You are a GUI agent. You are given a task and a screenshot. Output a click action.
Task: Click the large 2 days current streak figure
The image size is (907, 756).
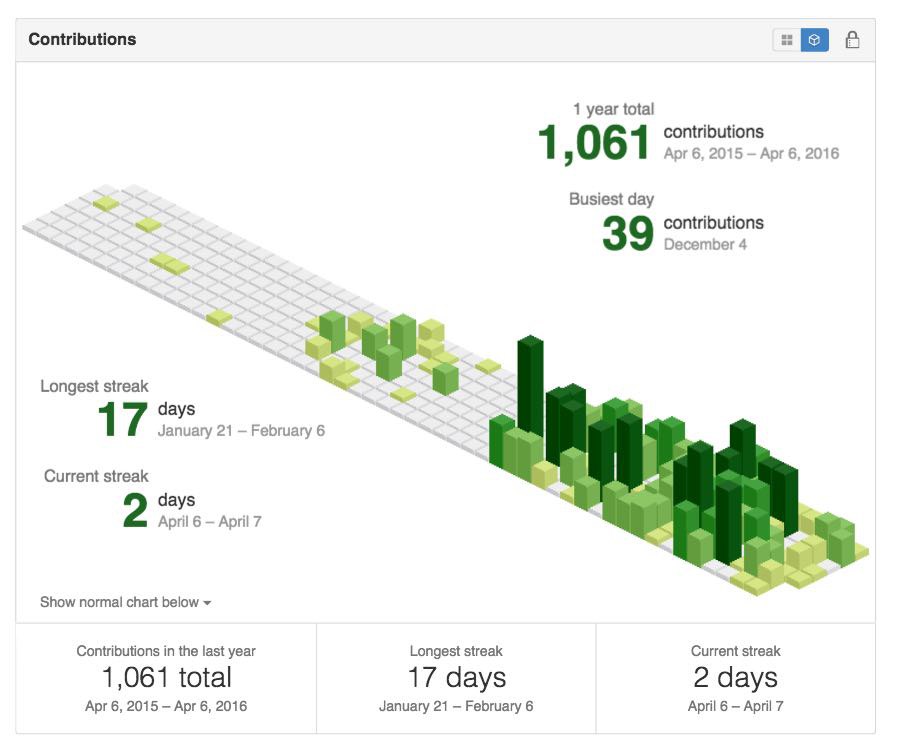point(135,511)
